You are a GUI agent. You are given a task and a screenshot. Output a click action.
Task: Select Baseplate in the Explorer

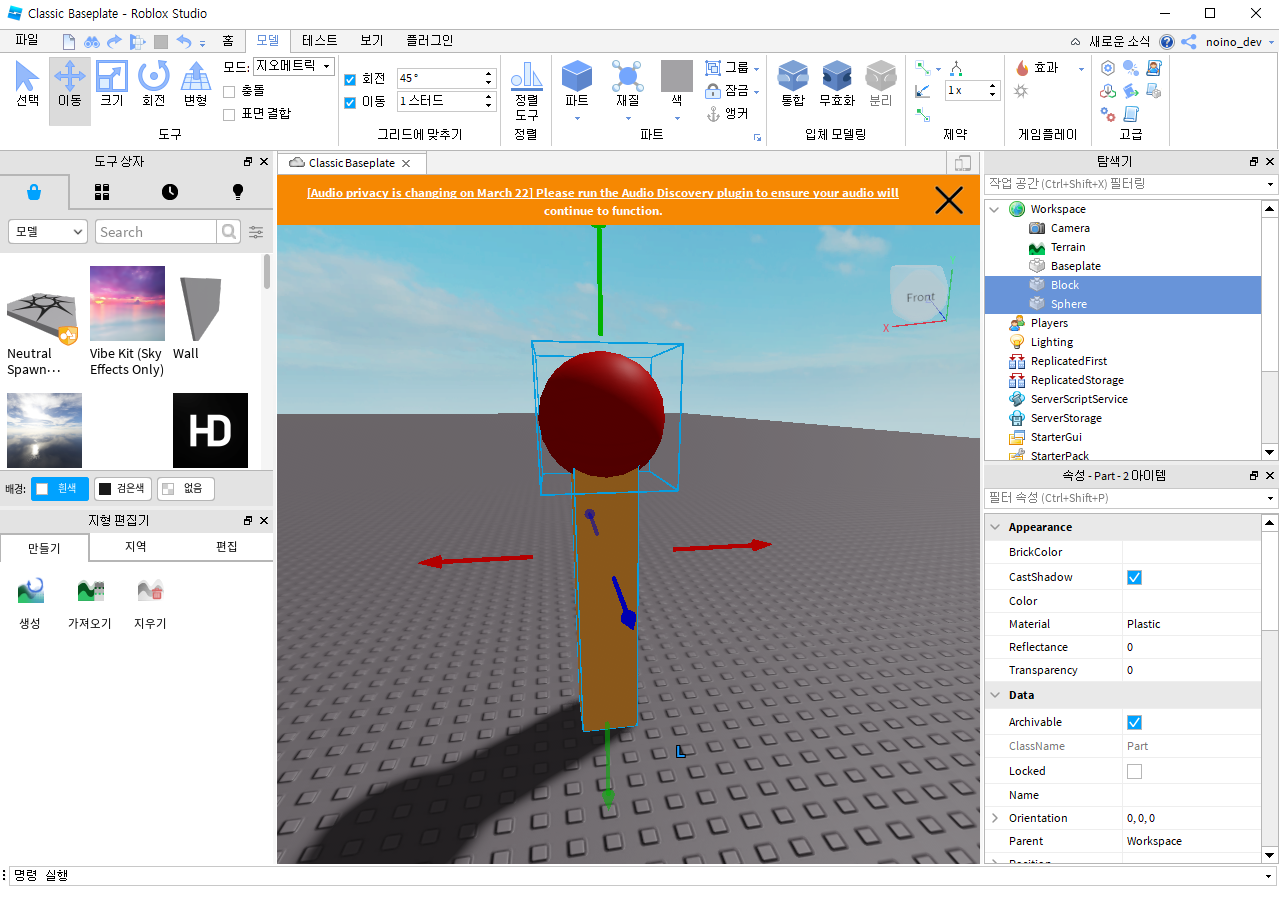1075,266
